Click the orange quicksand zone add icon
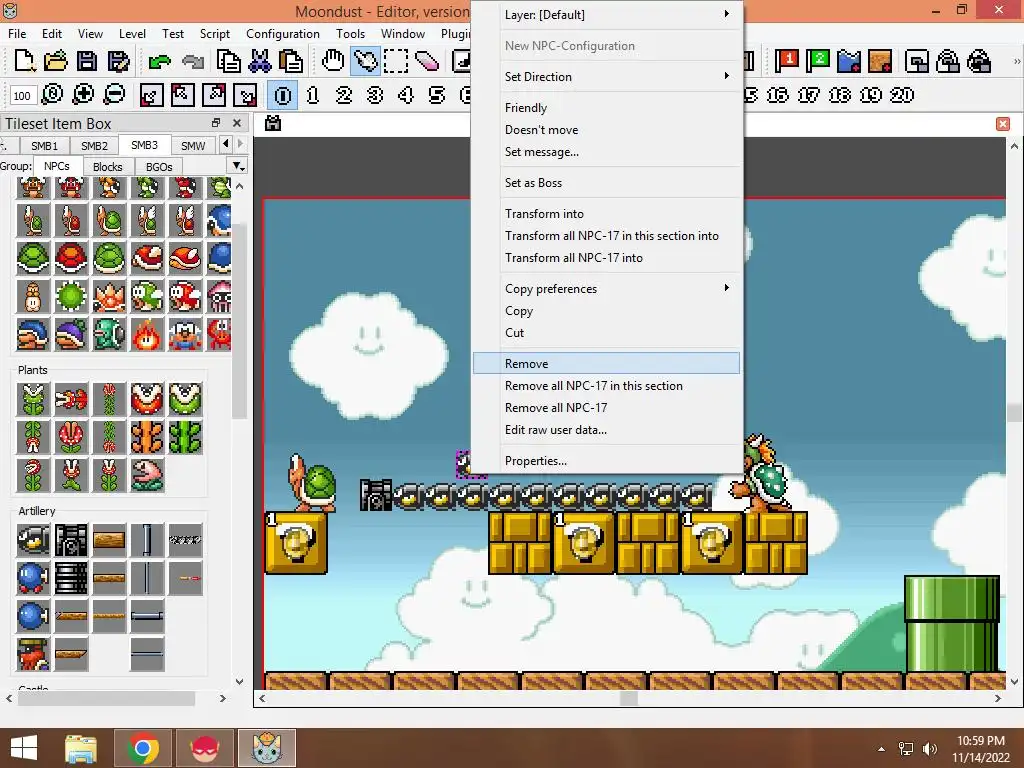Image resolution: width=1024 pixels, height=768 pixels. click(880, 61)
